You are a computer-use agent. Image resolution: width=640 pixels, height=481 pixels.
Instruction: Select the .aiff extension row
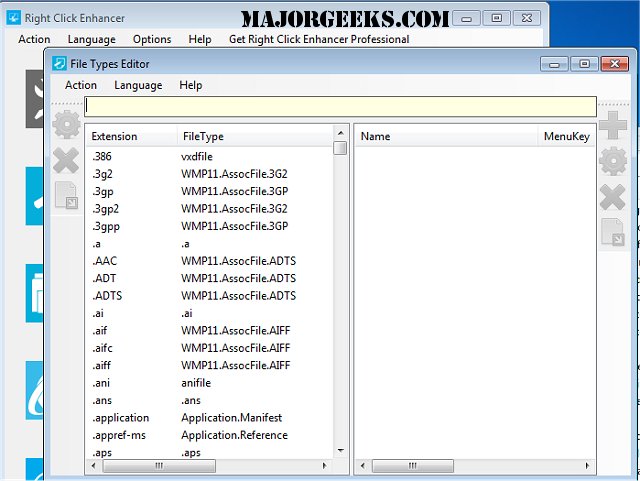click(210, 365)
